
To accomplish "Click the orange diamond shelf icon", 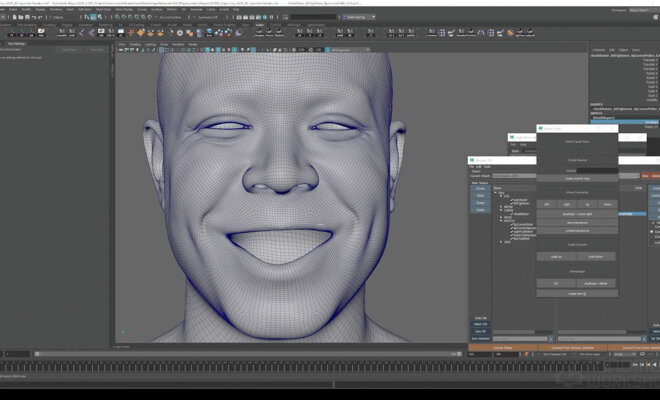I will tap(141, 32).
